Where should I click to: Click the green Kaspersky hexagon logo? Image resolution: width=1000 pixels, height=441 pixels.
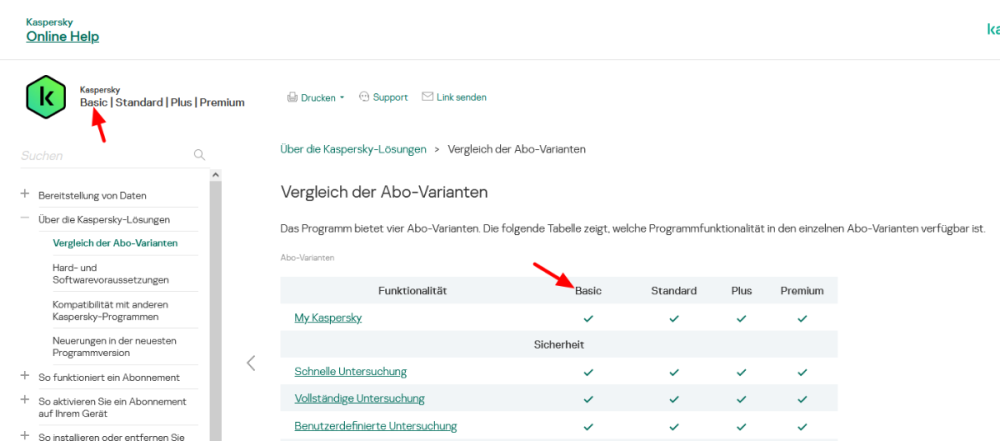[x=46, y=97]
